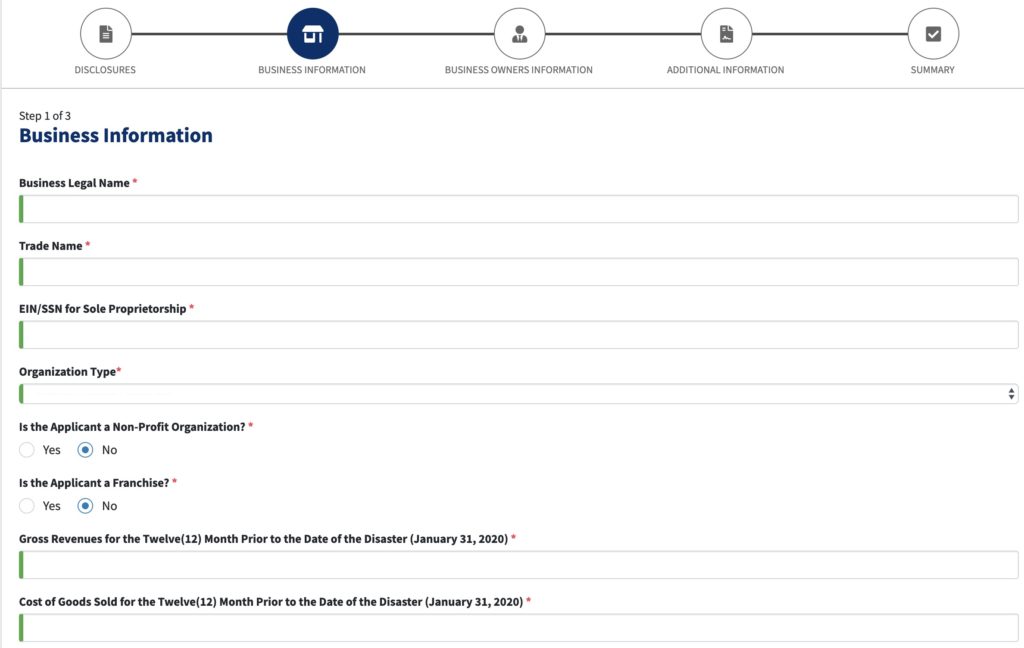This screenshot has width=1024, height=648.
Task: Click the Summary checkmark step icon
Action: pyautogui.click(x=933, y=34)
